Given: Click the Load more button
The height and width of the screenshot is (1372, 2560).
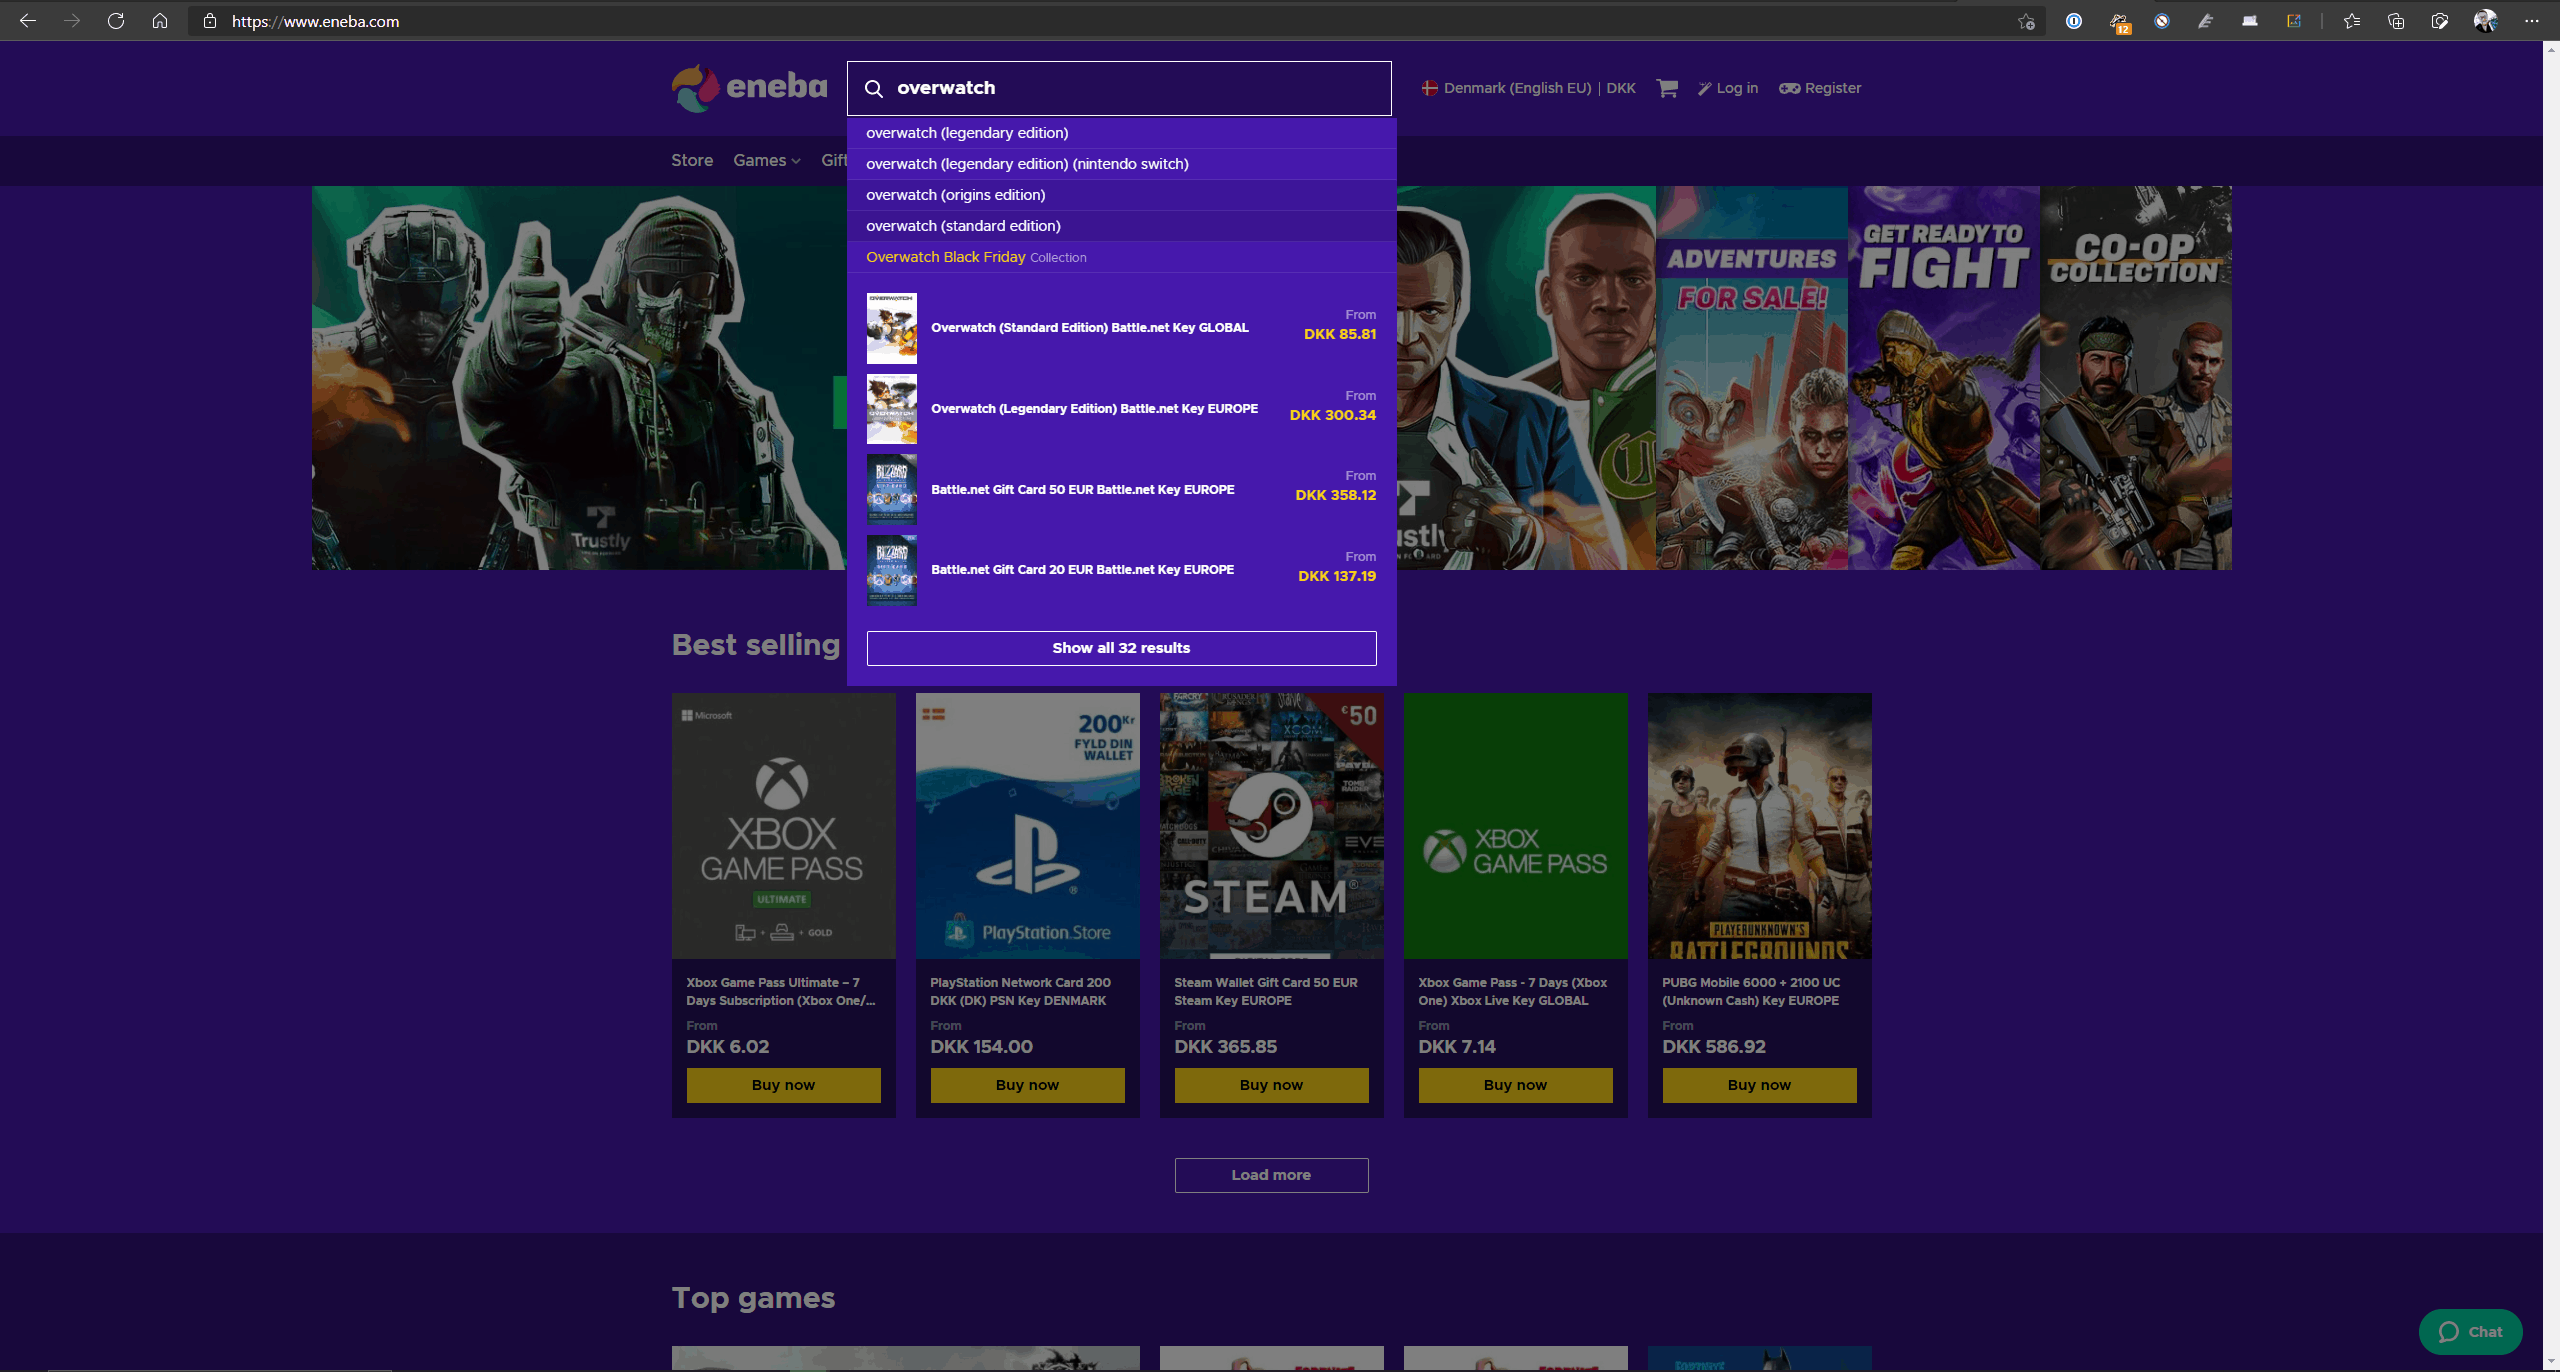Looking at the screenshot, I should 1271,1175.
